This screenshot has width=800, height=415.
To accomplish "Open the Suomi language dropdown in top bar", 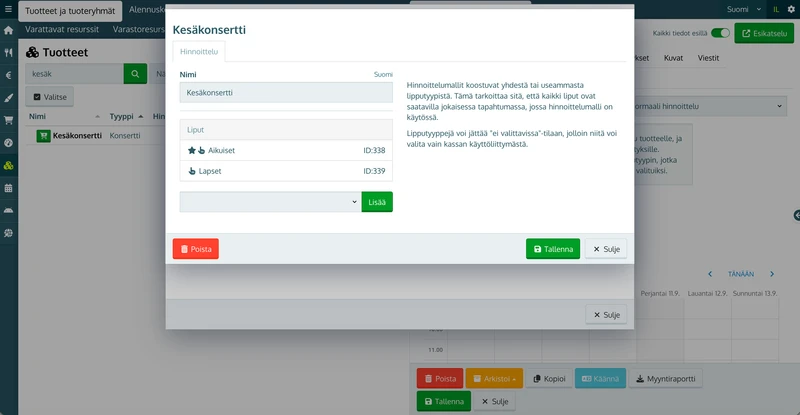I will tap(744, 9).
